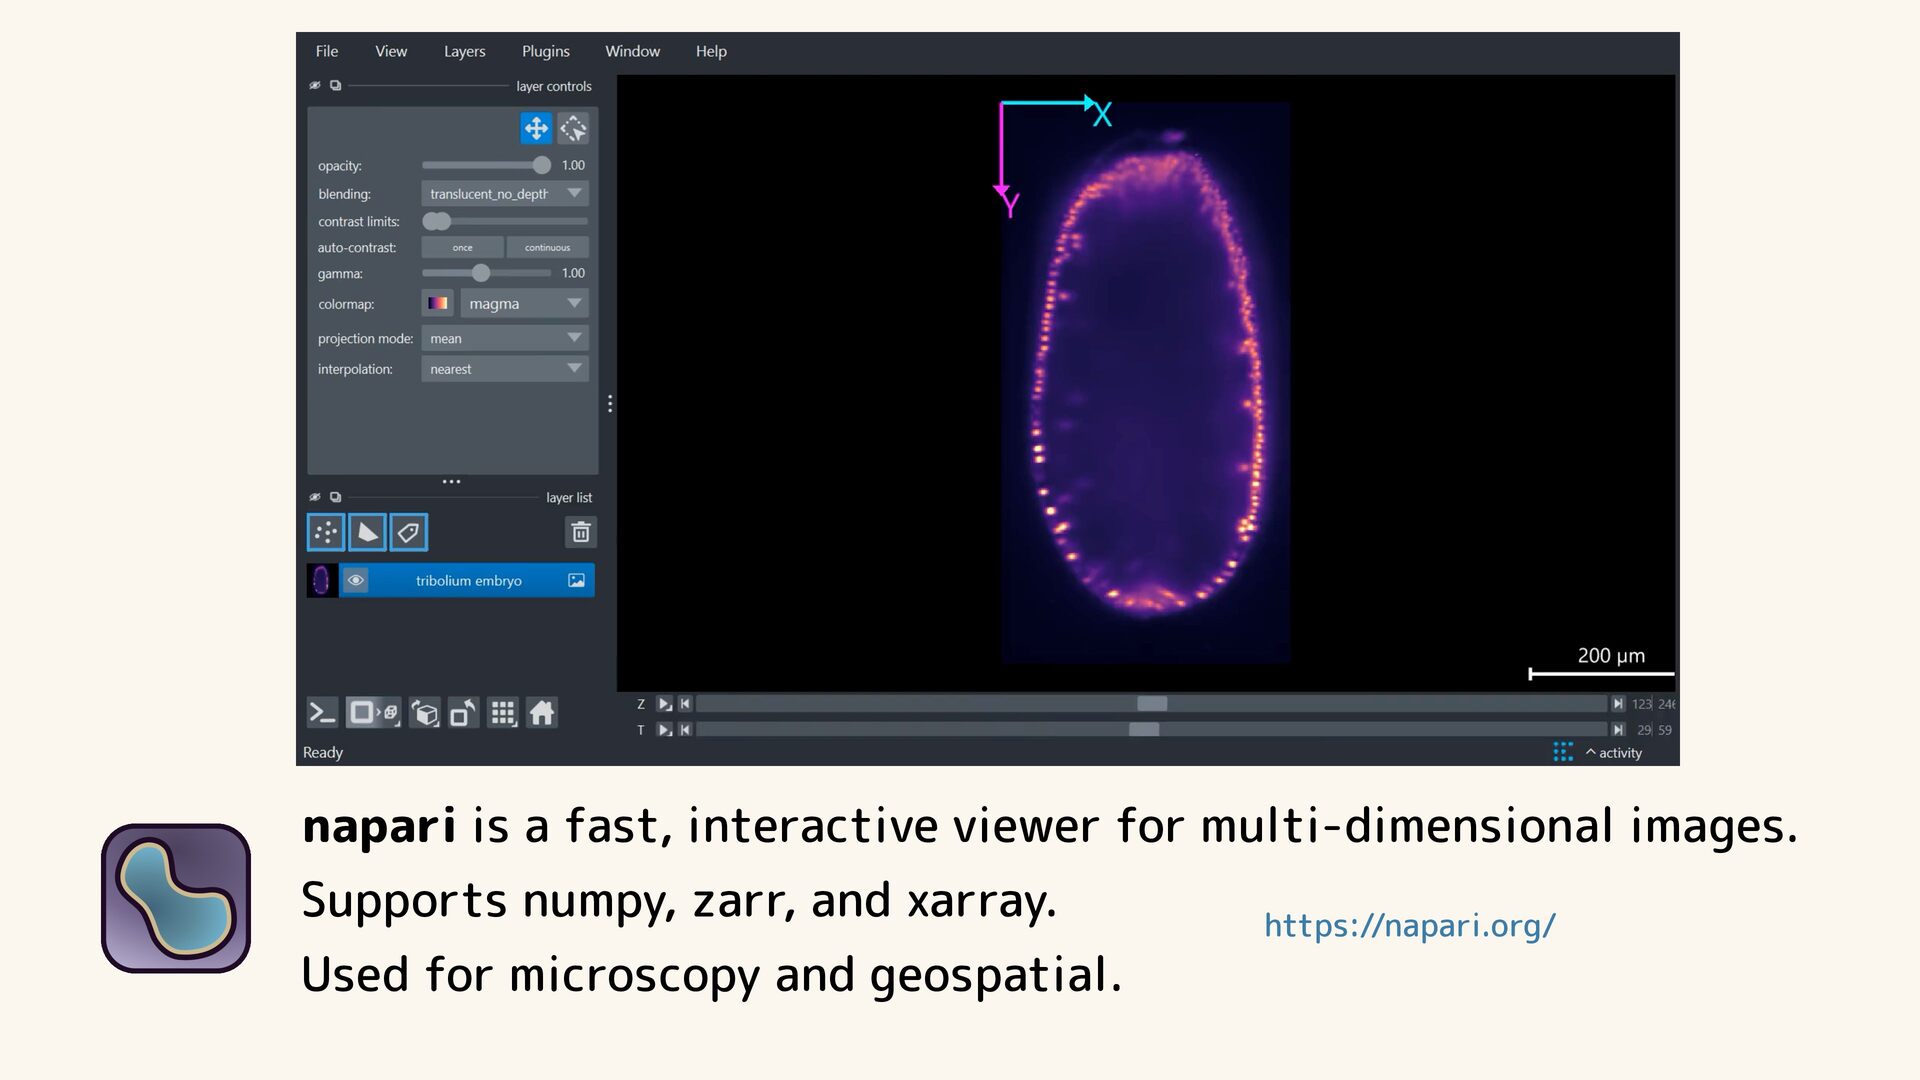Click the Ready status text
Image resolution: width=1920 pixels, height=1080 pixels.
[x=323, y=752]
